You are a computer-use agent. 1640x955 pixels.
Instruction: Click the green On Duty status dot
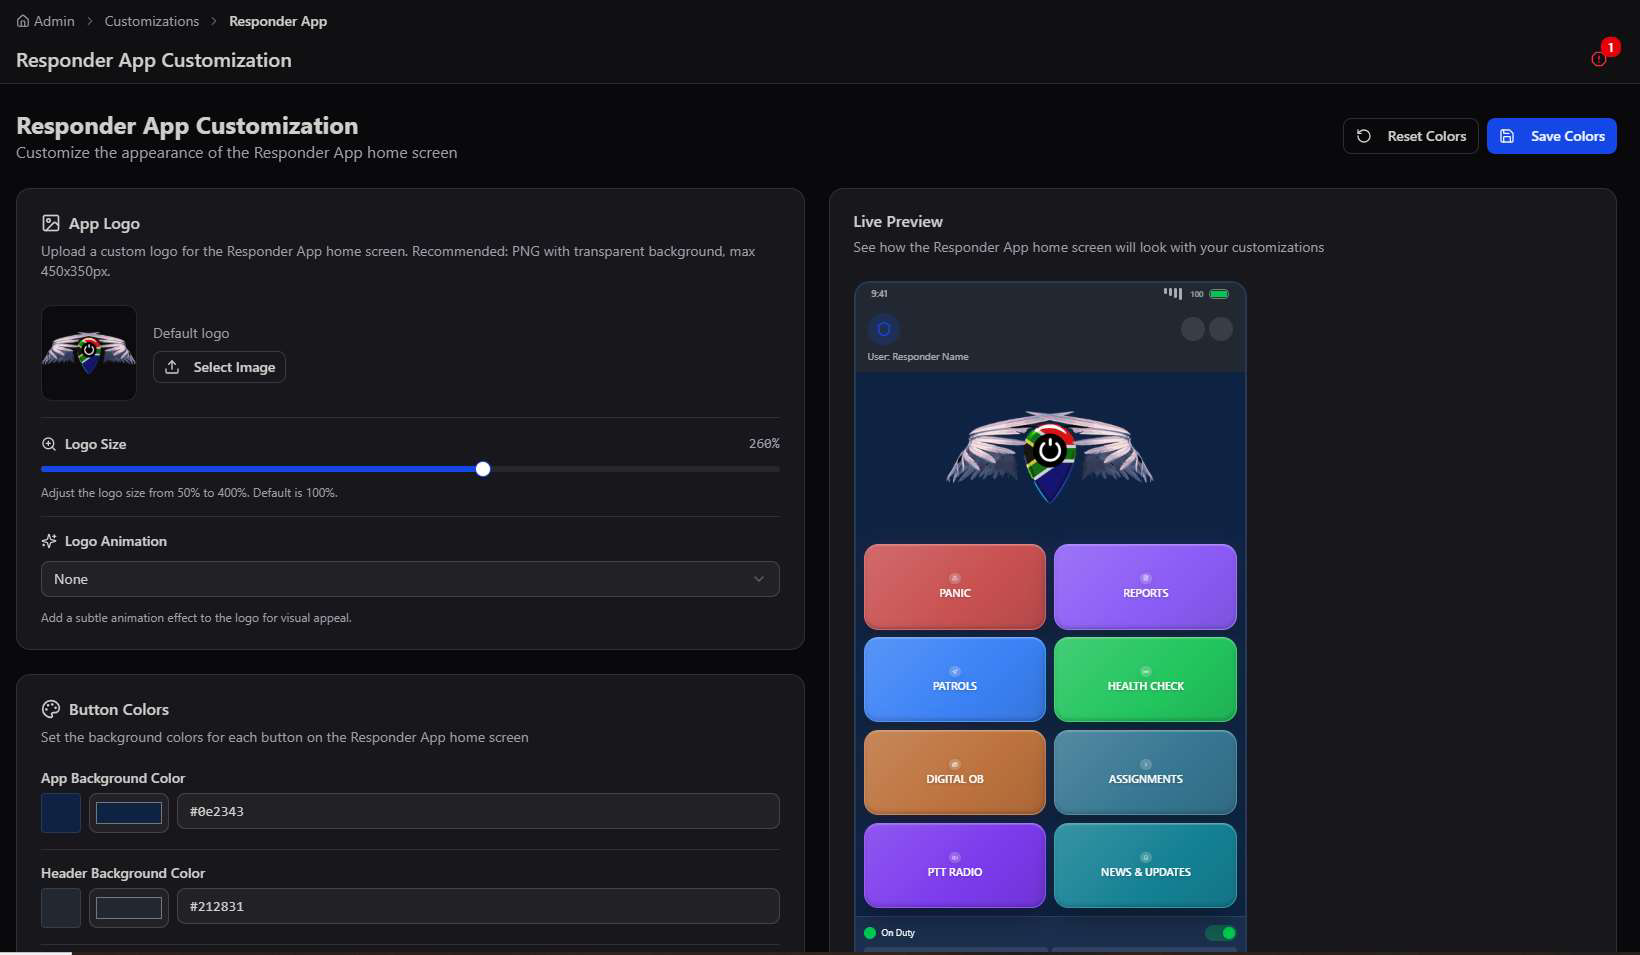pos(870,933)
